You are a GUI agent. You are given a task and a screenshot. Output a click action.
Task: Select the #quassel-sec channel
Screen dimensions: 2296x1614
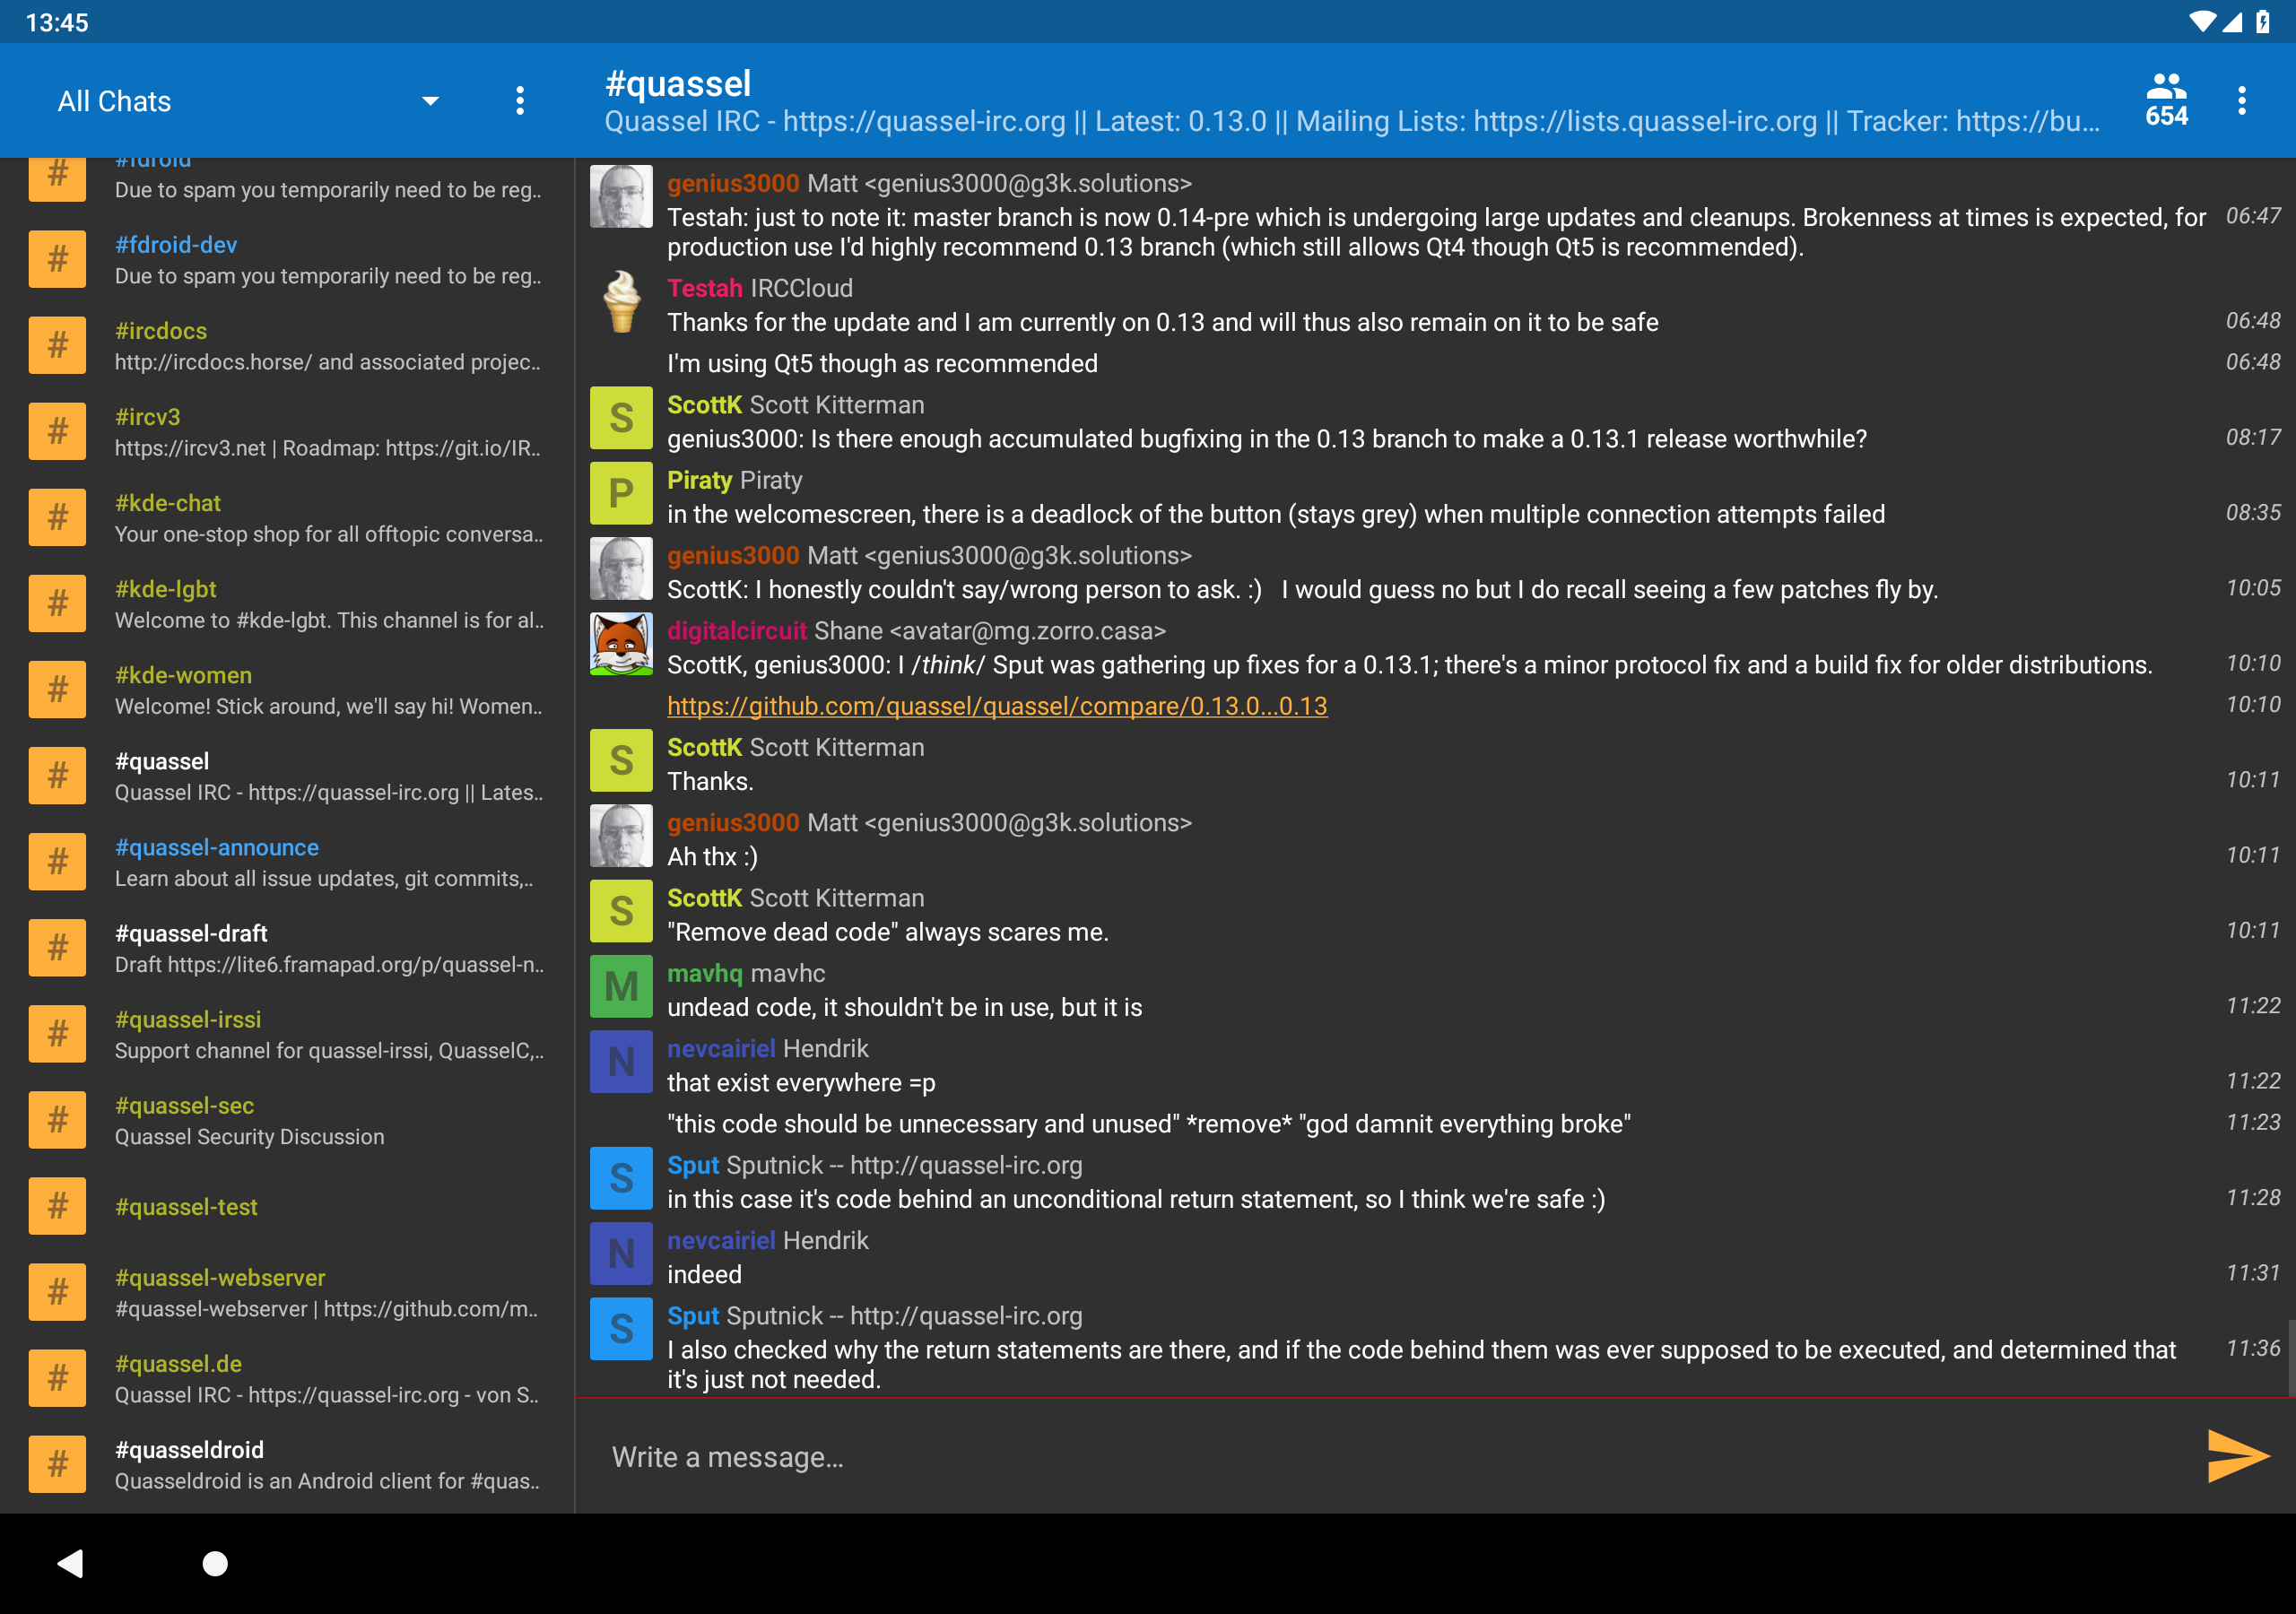[x=287, y=1120]
